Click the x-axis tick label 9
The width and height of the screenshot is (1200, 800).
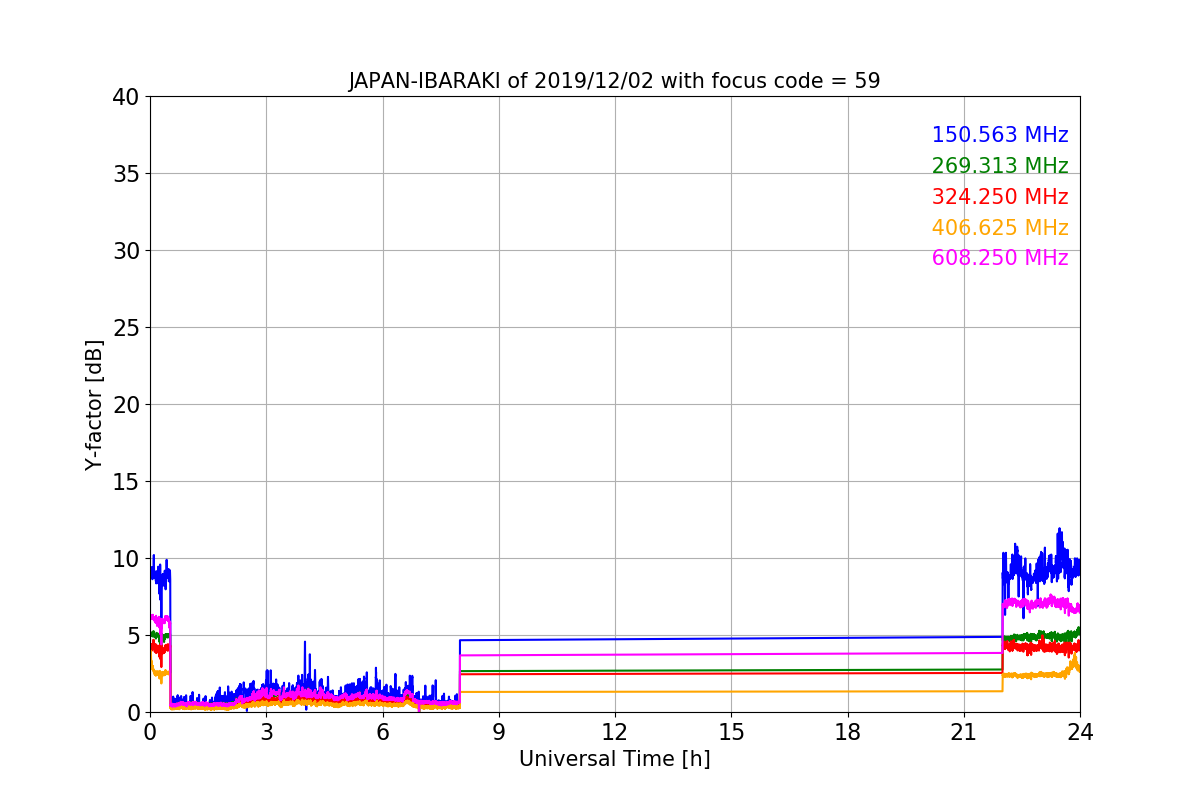[499, 732]
